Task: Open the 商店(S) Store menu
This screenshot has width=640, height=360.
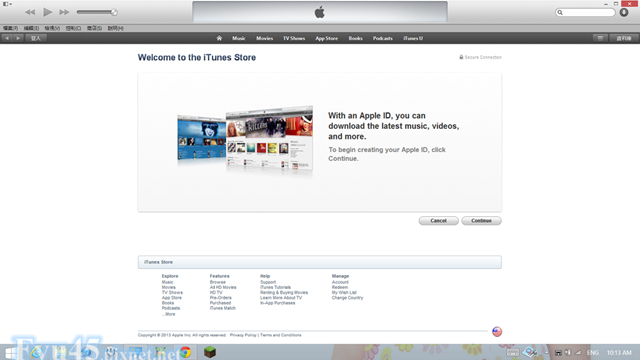Action: point(94,28)
